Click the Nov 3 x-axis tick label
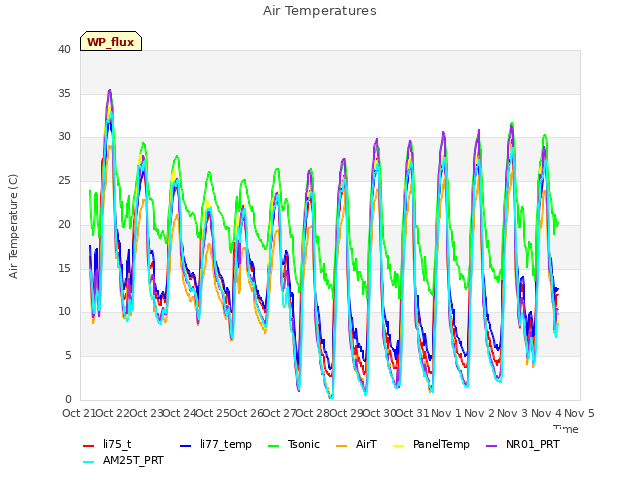 coord(513,413)
